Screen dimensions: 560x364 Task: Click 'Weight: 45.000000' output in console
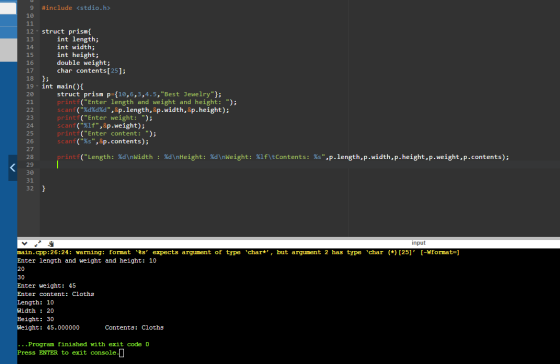coord(48,328)
